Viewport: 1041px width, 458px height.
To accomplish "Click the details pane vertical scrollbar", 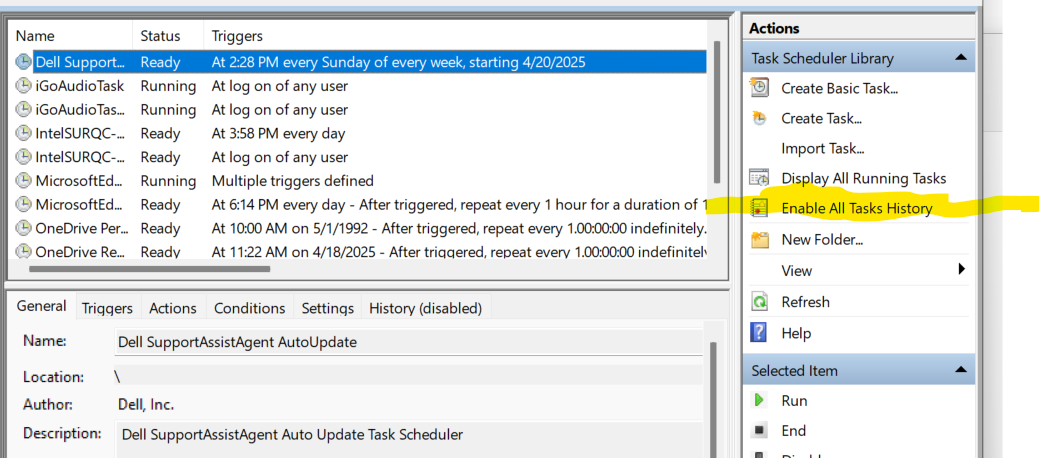I will [x=713, y=398].
